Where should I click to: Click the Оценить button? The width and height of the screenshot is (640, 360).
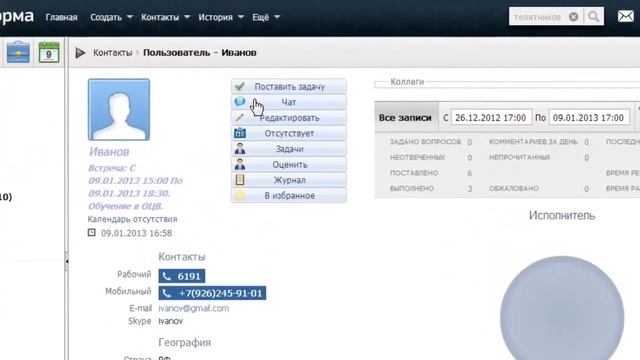coord(289,164)
